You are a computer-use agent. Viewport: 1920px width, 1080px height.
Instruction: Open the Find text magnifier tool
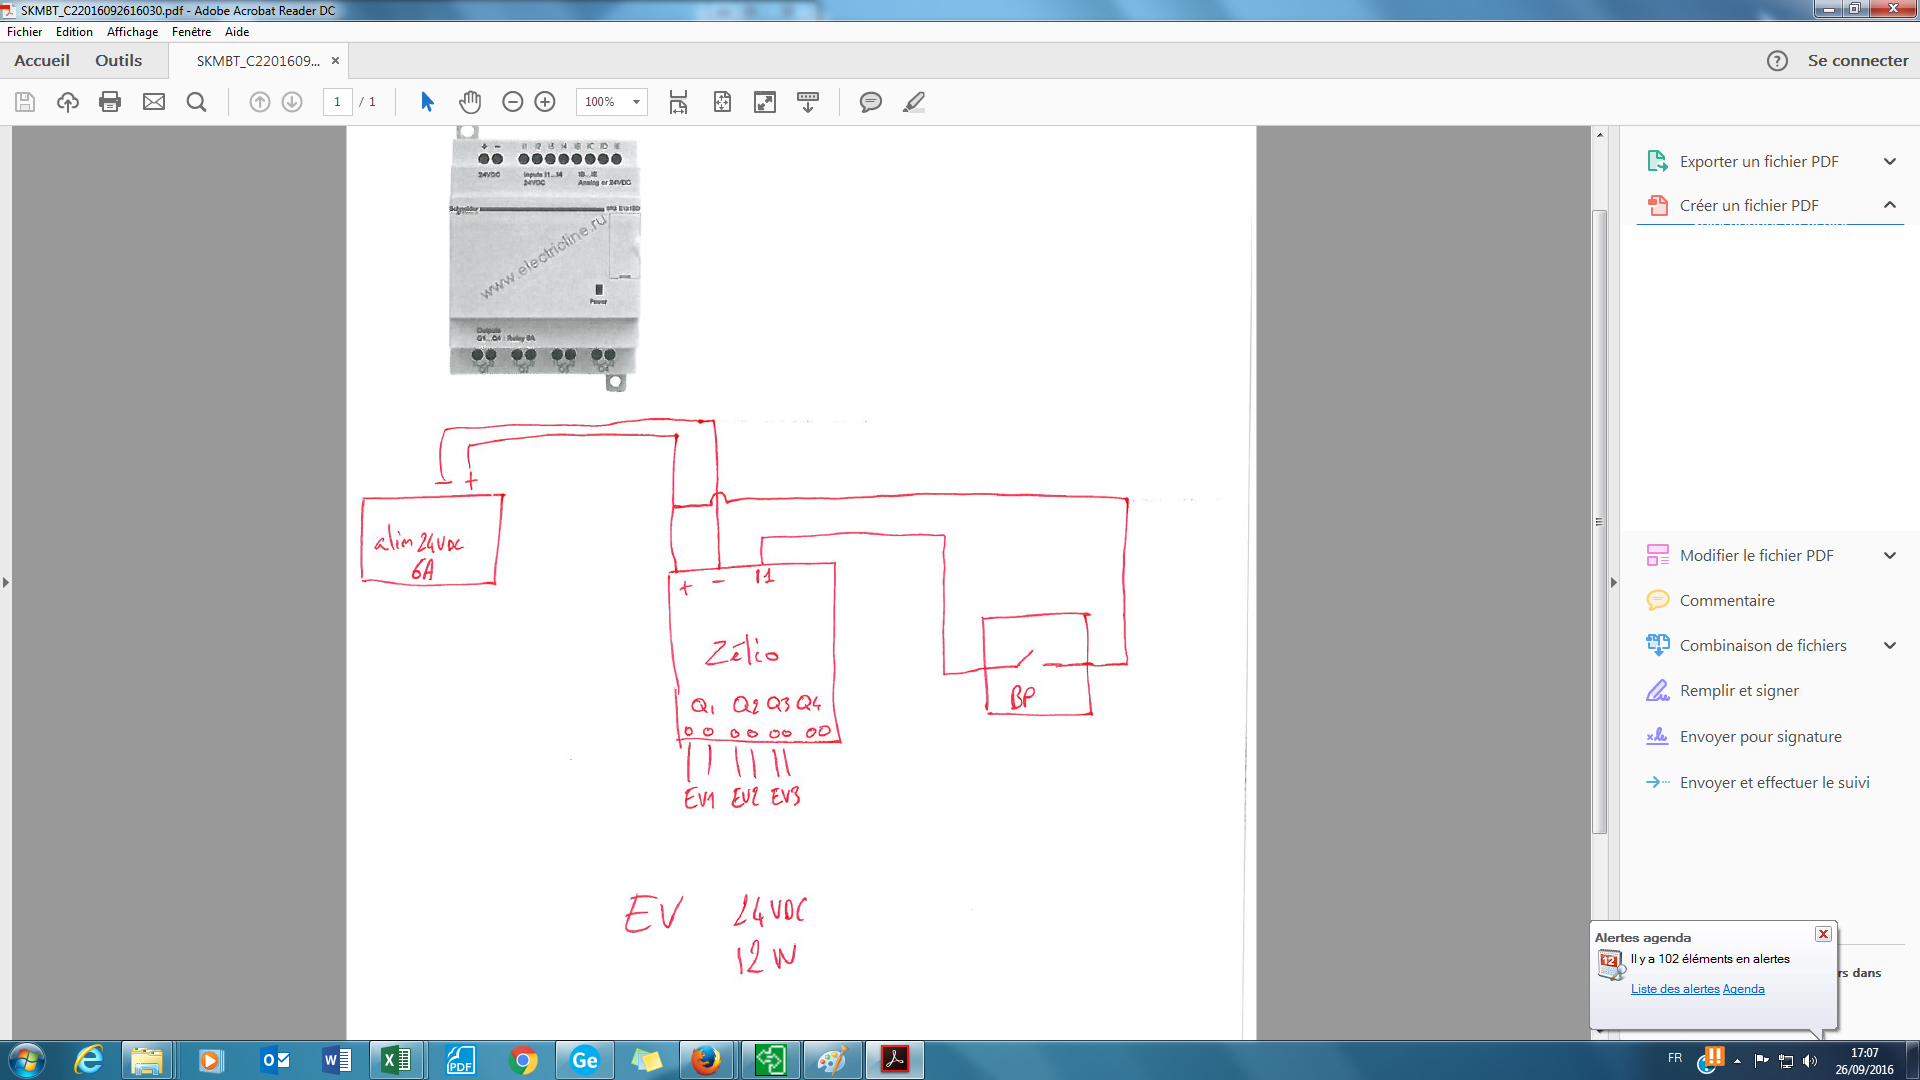(197, 102)
